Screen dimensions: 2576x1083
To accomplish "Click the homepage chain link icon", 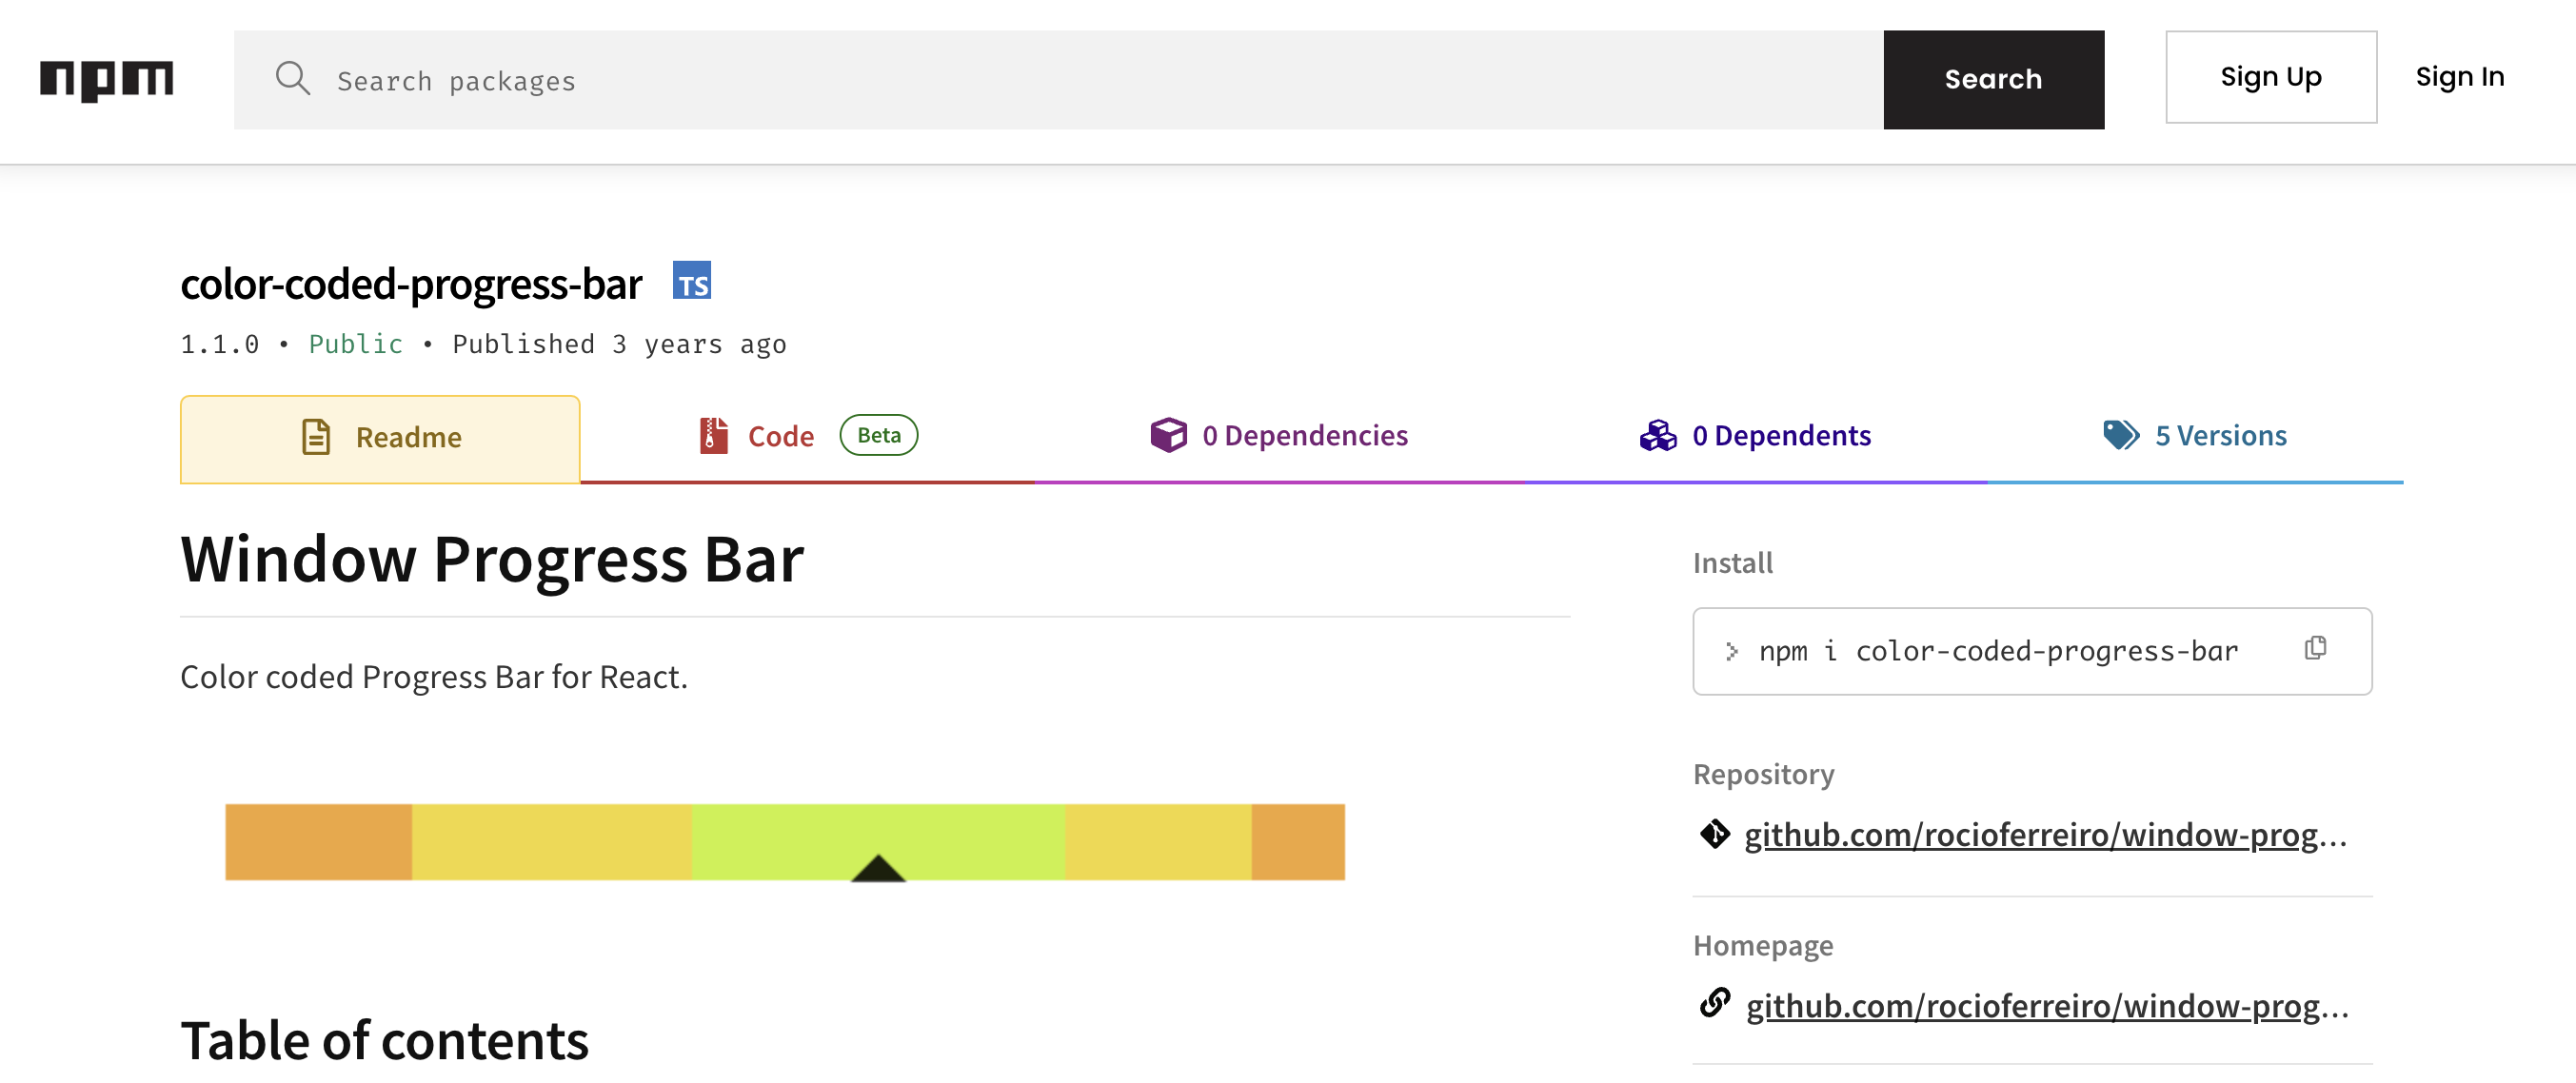I will [x=1714, y=1002].
